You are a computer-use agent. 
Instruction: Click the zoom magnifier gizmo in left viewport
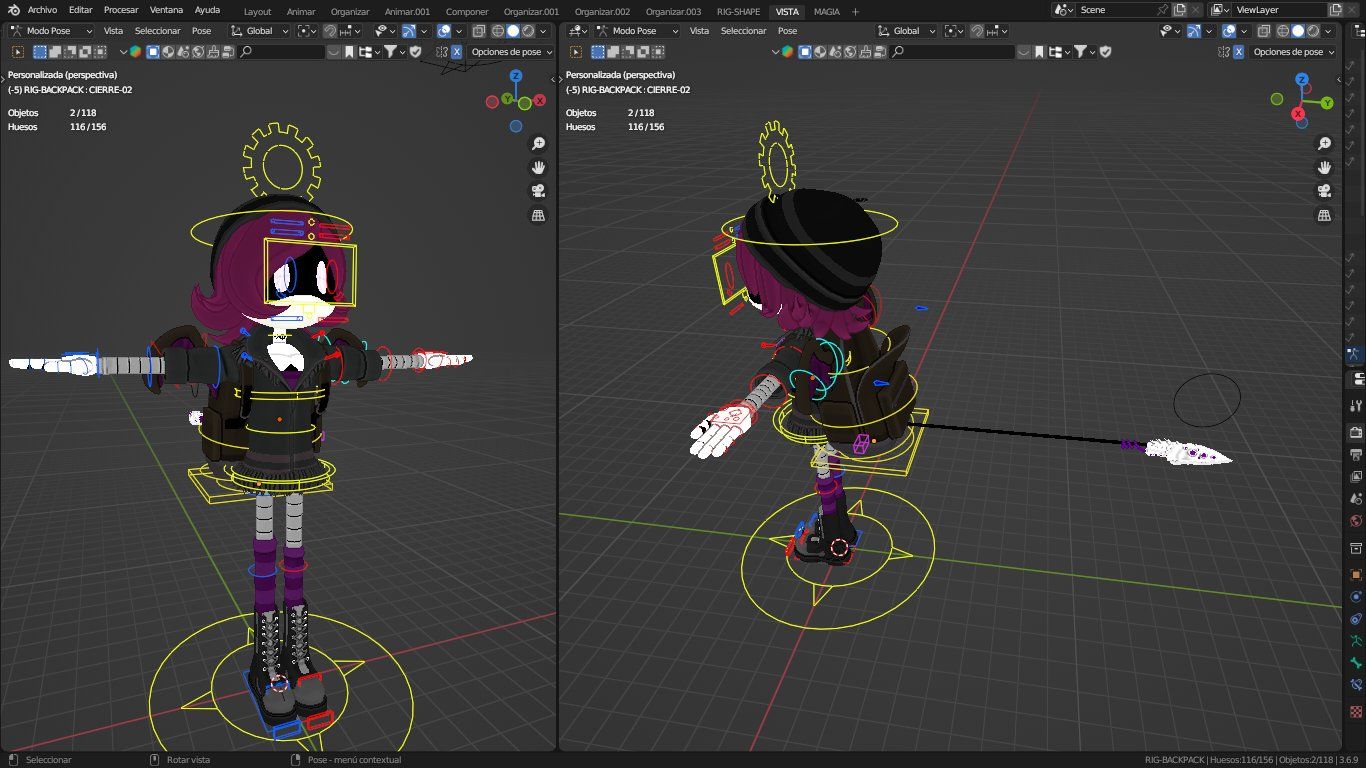point(538,143)
